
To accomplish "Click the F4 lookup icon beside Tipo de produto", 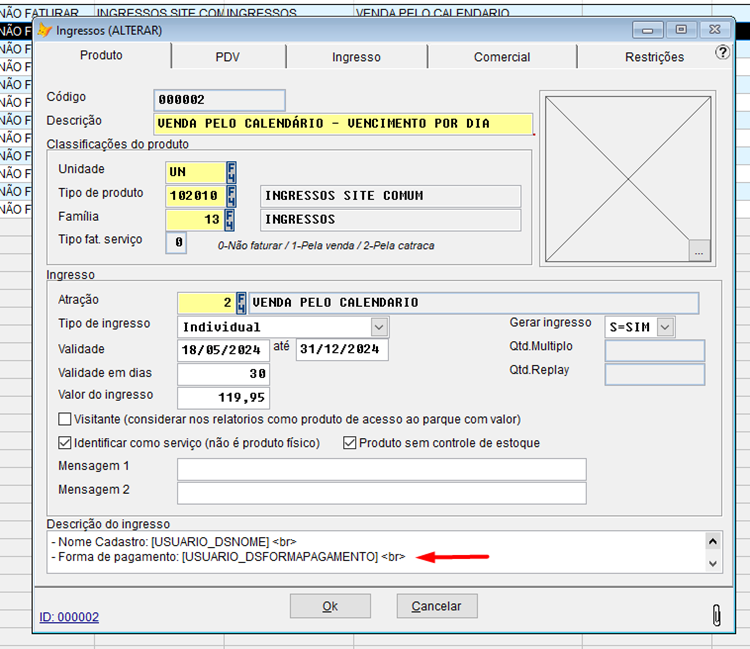I will coord(231,195).
